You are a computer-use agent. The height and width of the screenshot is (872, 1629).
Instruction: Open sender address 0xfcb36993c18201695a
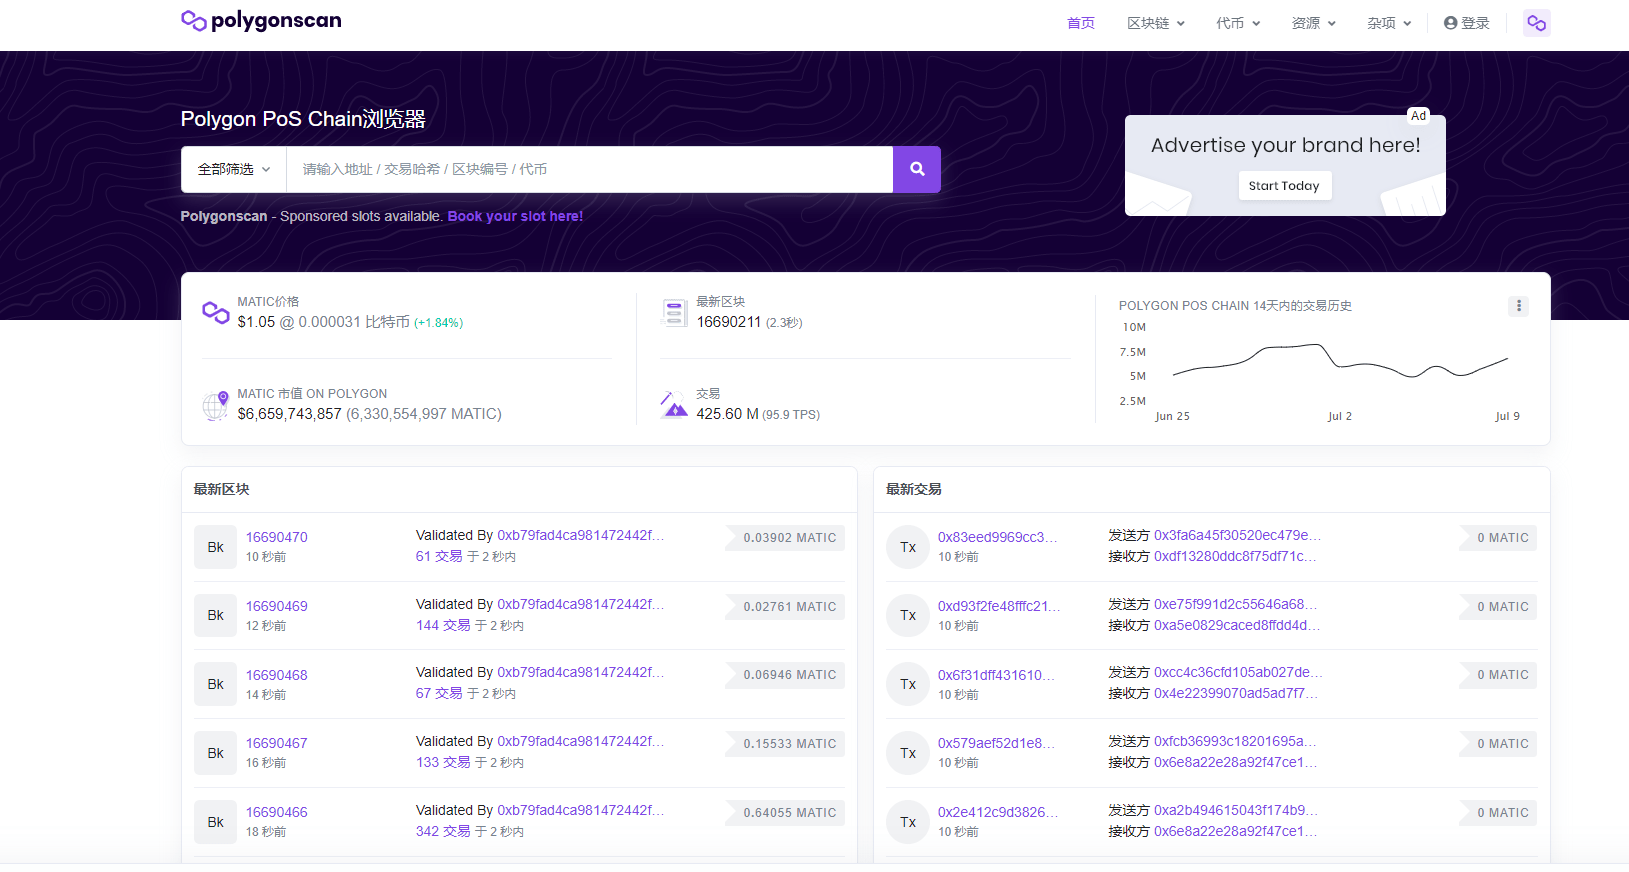[x=1235, y=741]
